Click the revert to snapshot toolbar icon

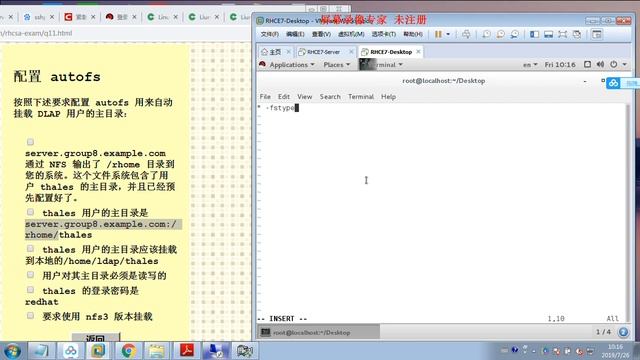coord(500,34)
